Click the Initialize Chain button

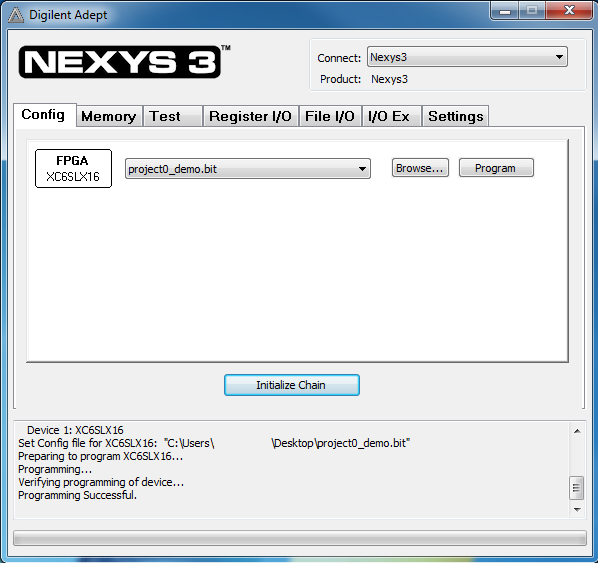tap(292, 385)
